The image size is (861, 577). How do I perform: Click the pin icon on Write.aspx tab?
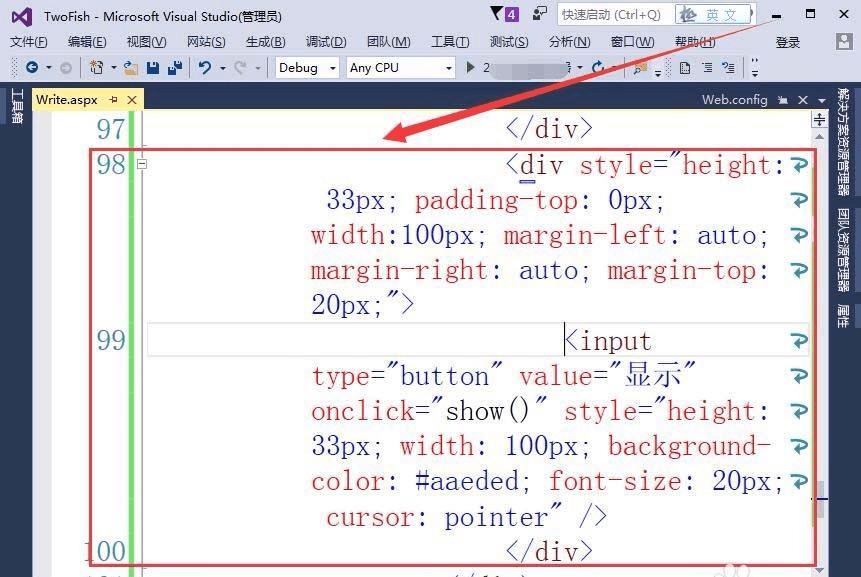tap(114, 99)
